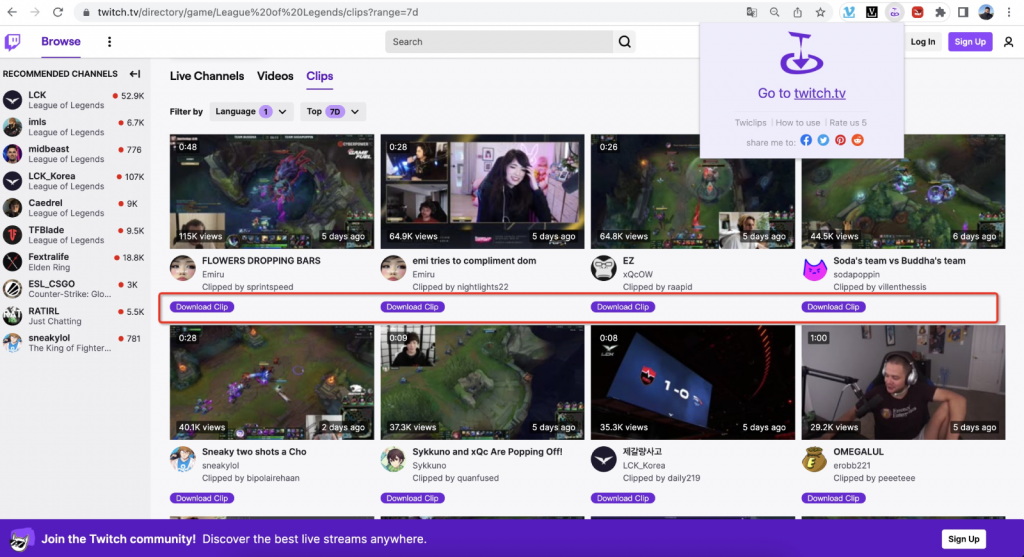This screenshot has height=557, width=1024.
Task: Open the Top 7D range dropdown
Action: pos(332,112)
